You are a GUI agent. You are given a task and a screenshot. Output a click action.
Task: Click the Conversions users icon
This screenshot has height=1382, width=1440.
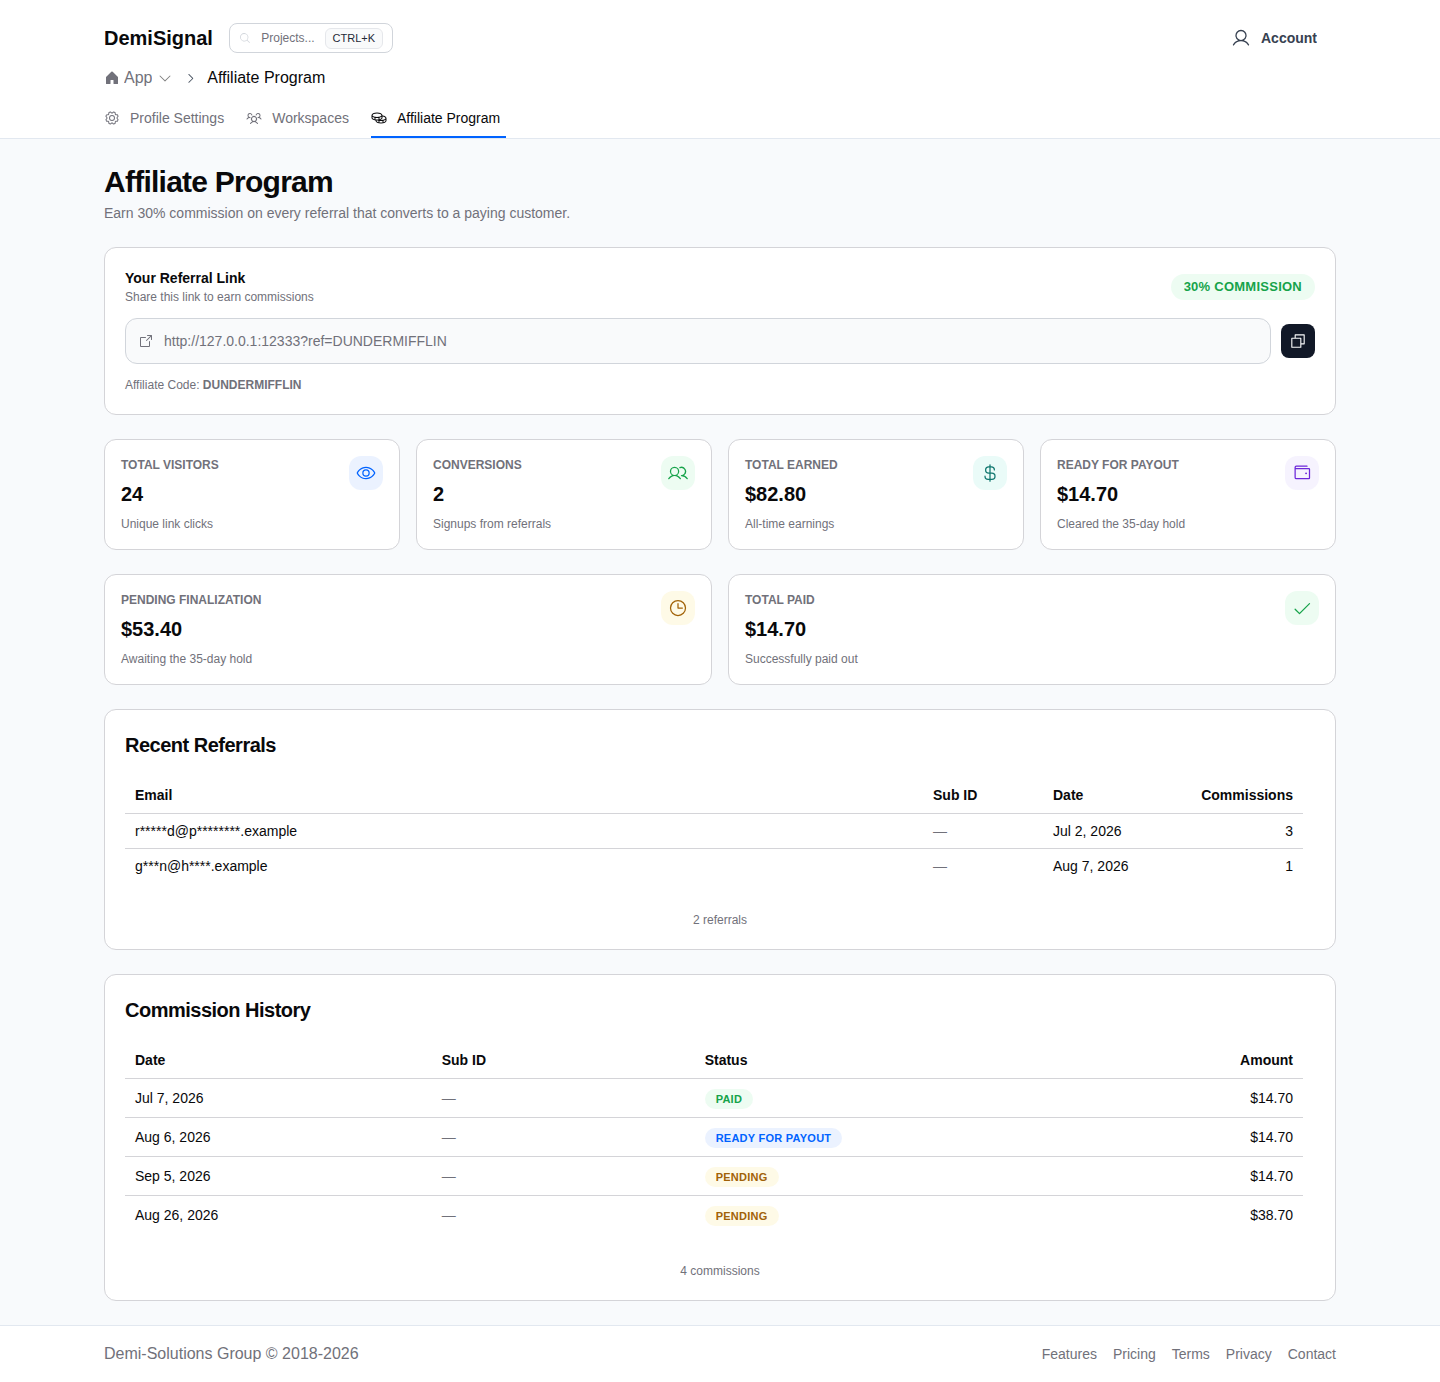pos(678,473)
